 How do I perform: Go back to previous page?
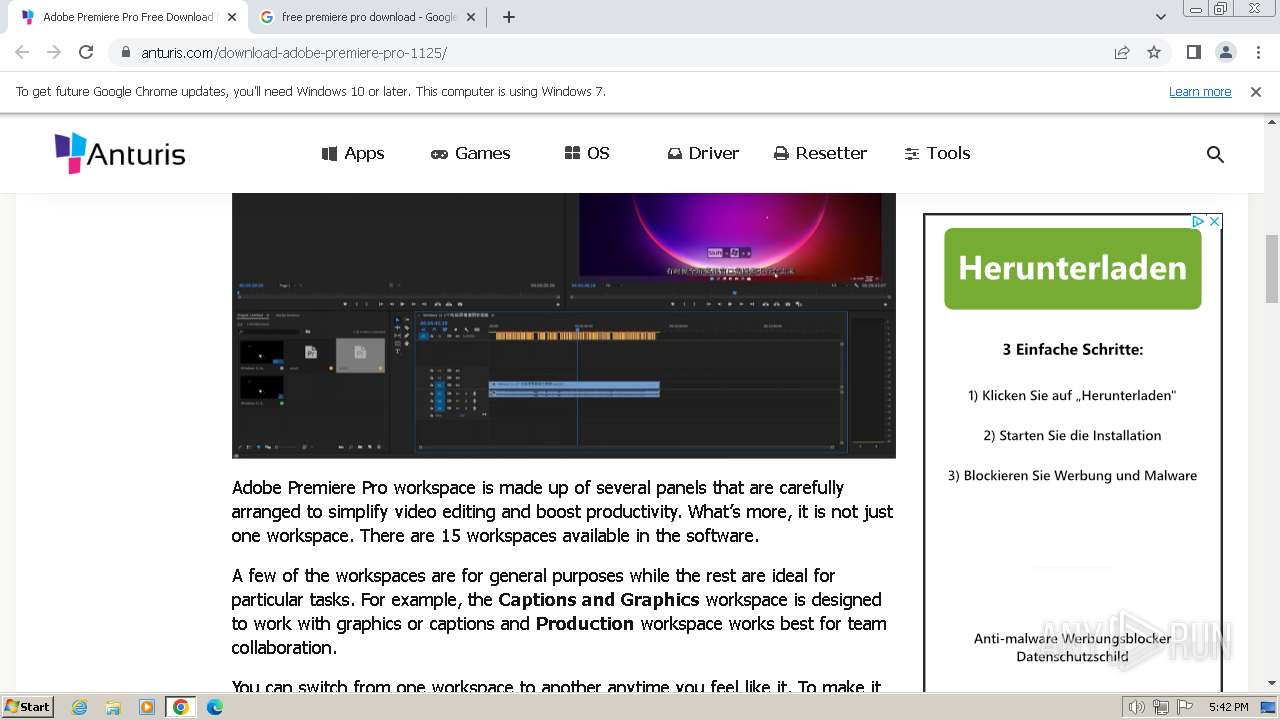(22, 52)
